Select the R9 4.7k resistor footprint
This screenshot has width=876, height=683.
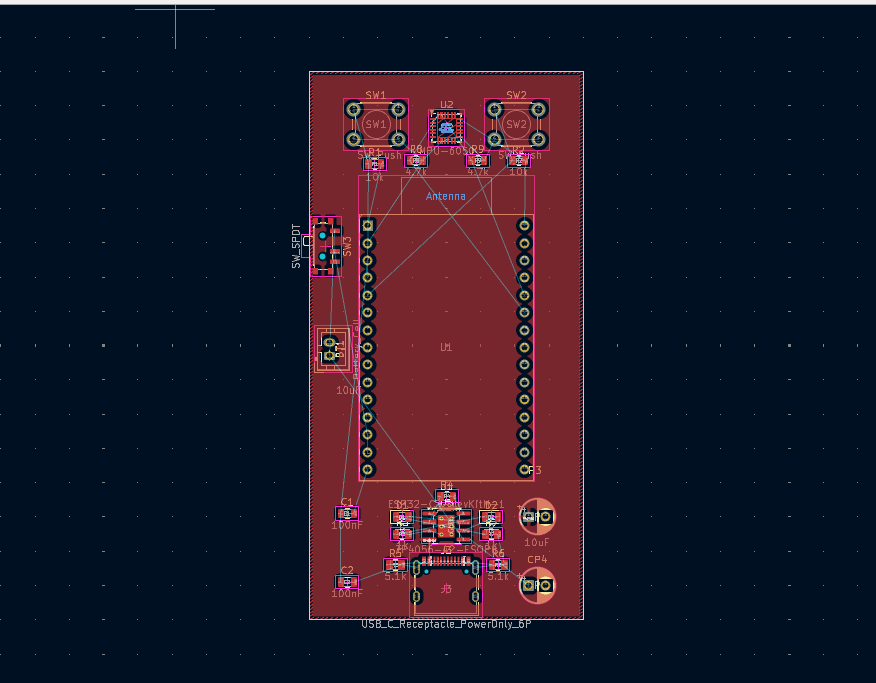(478, 160)
